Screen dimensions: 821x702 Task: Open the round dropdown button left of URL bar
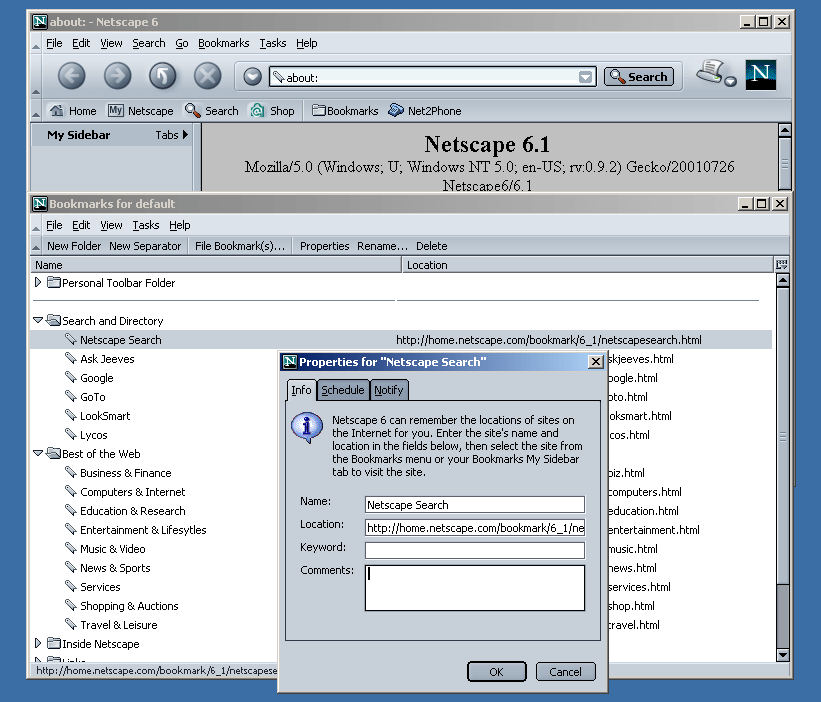pyautogui.click(x=252, y=77)
